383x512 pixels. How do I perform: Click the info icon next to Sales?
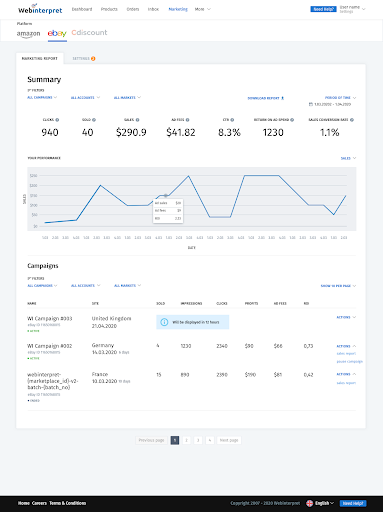tap(137, 120)
